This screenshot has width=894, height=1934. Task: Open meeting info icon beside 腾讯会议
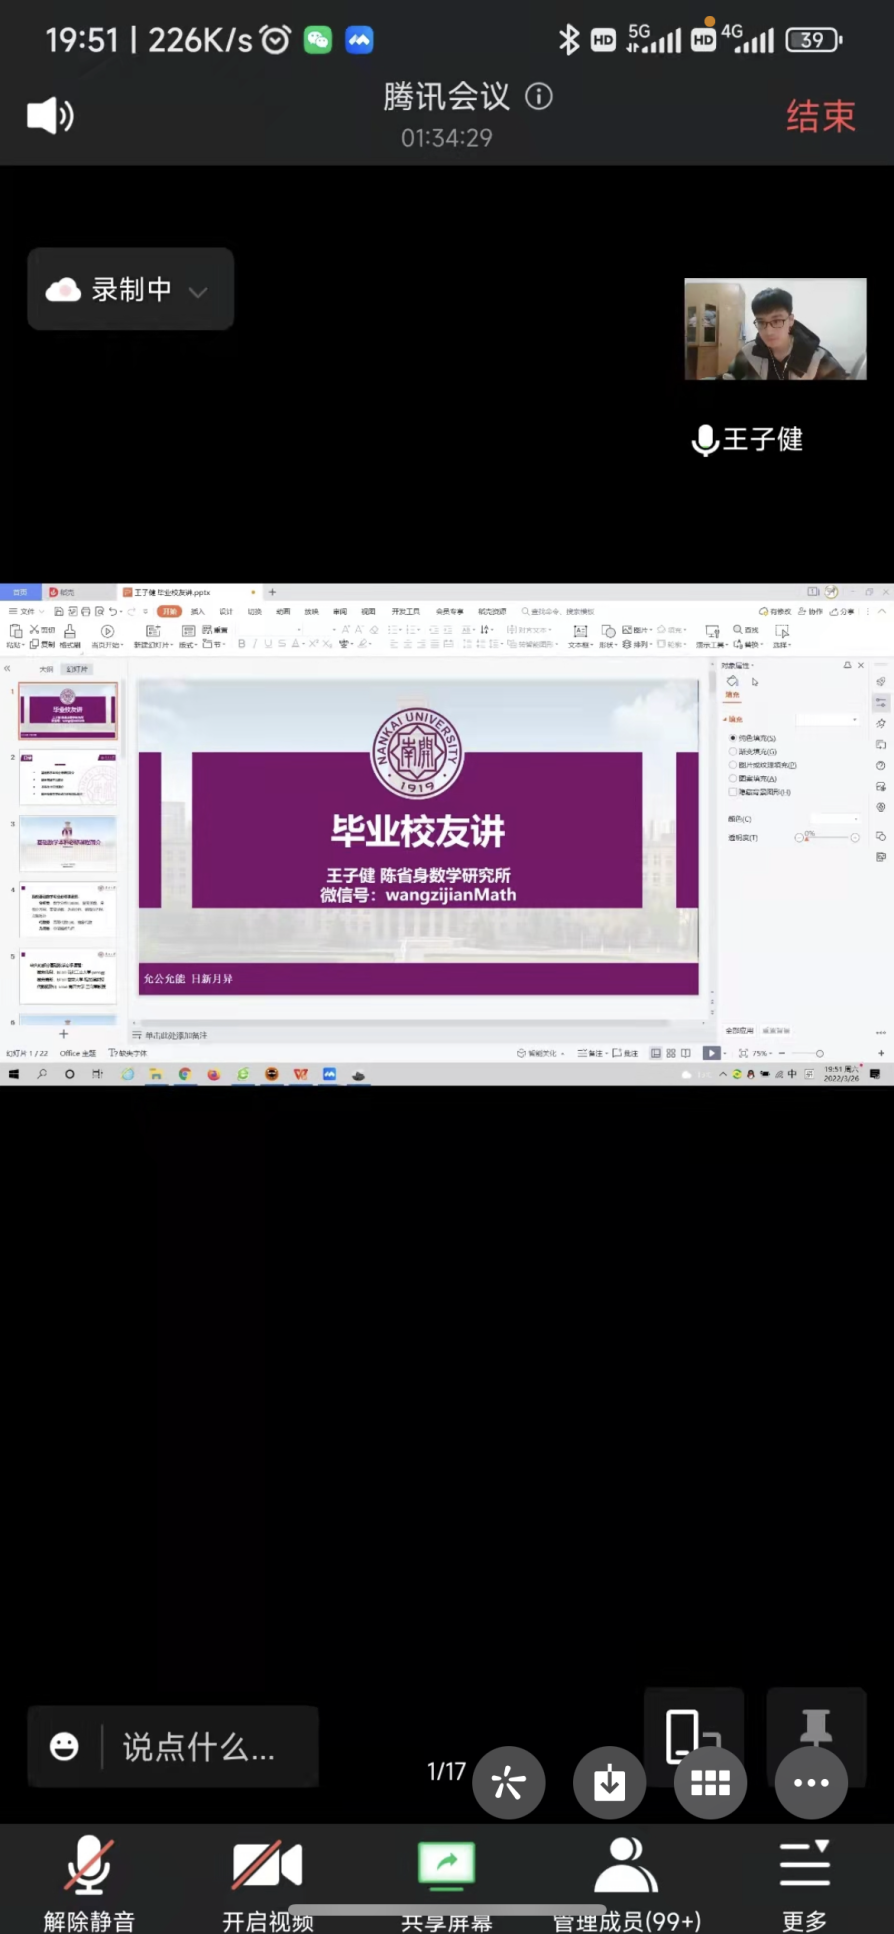point(539,96)
